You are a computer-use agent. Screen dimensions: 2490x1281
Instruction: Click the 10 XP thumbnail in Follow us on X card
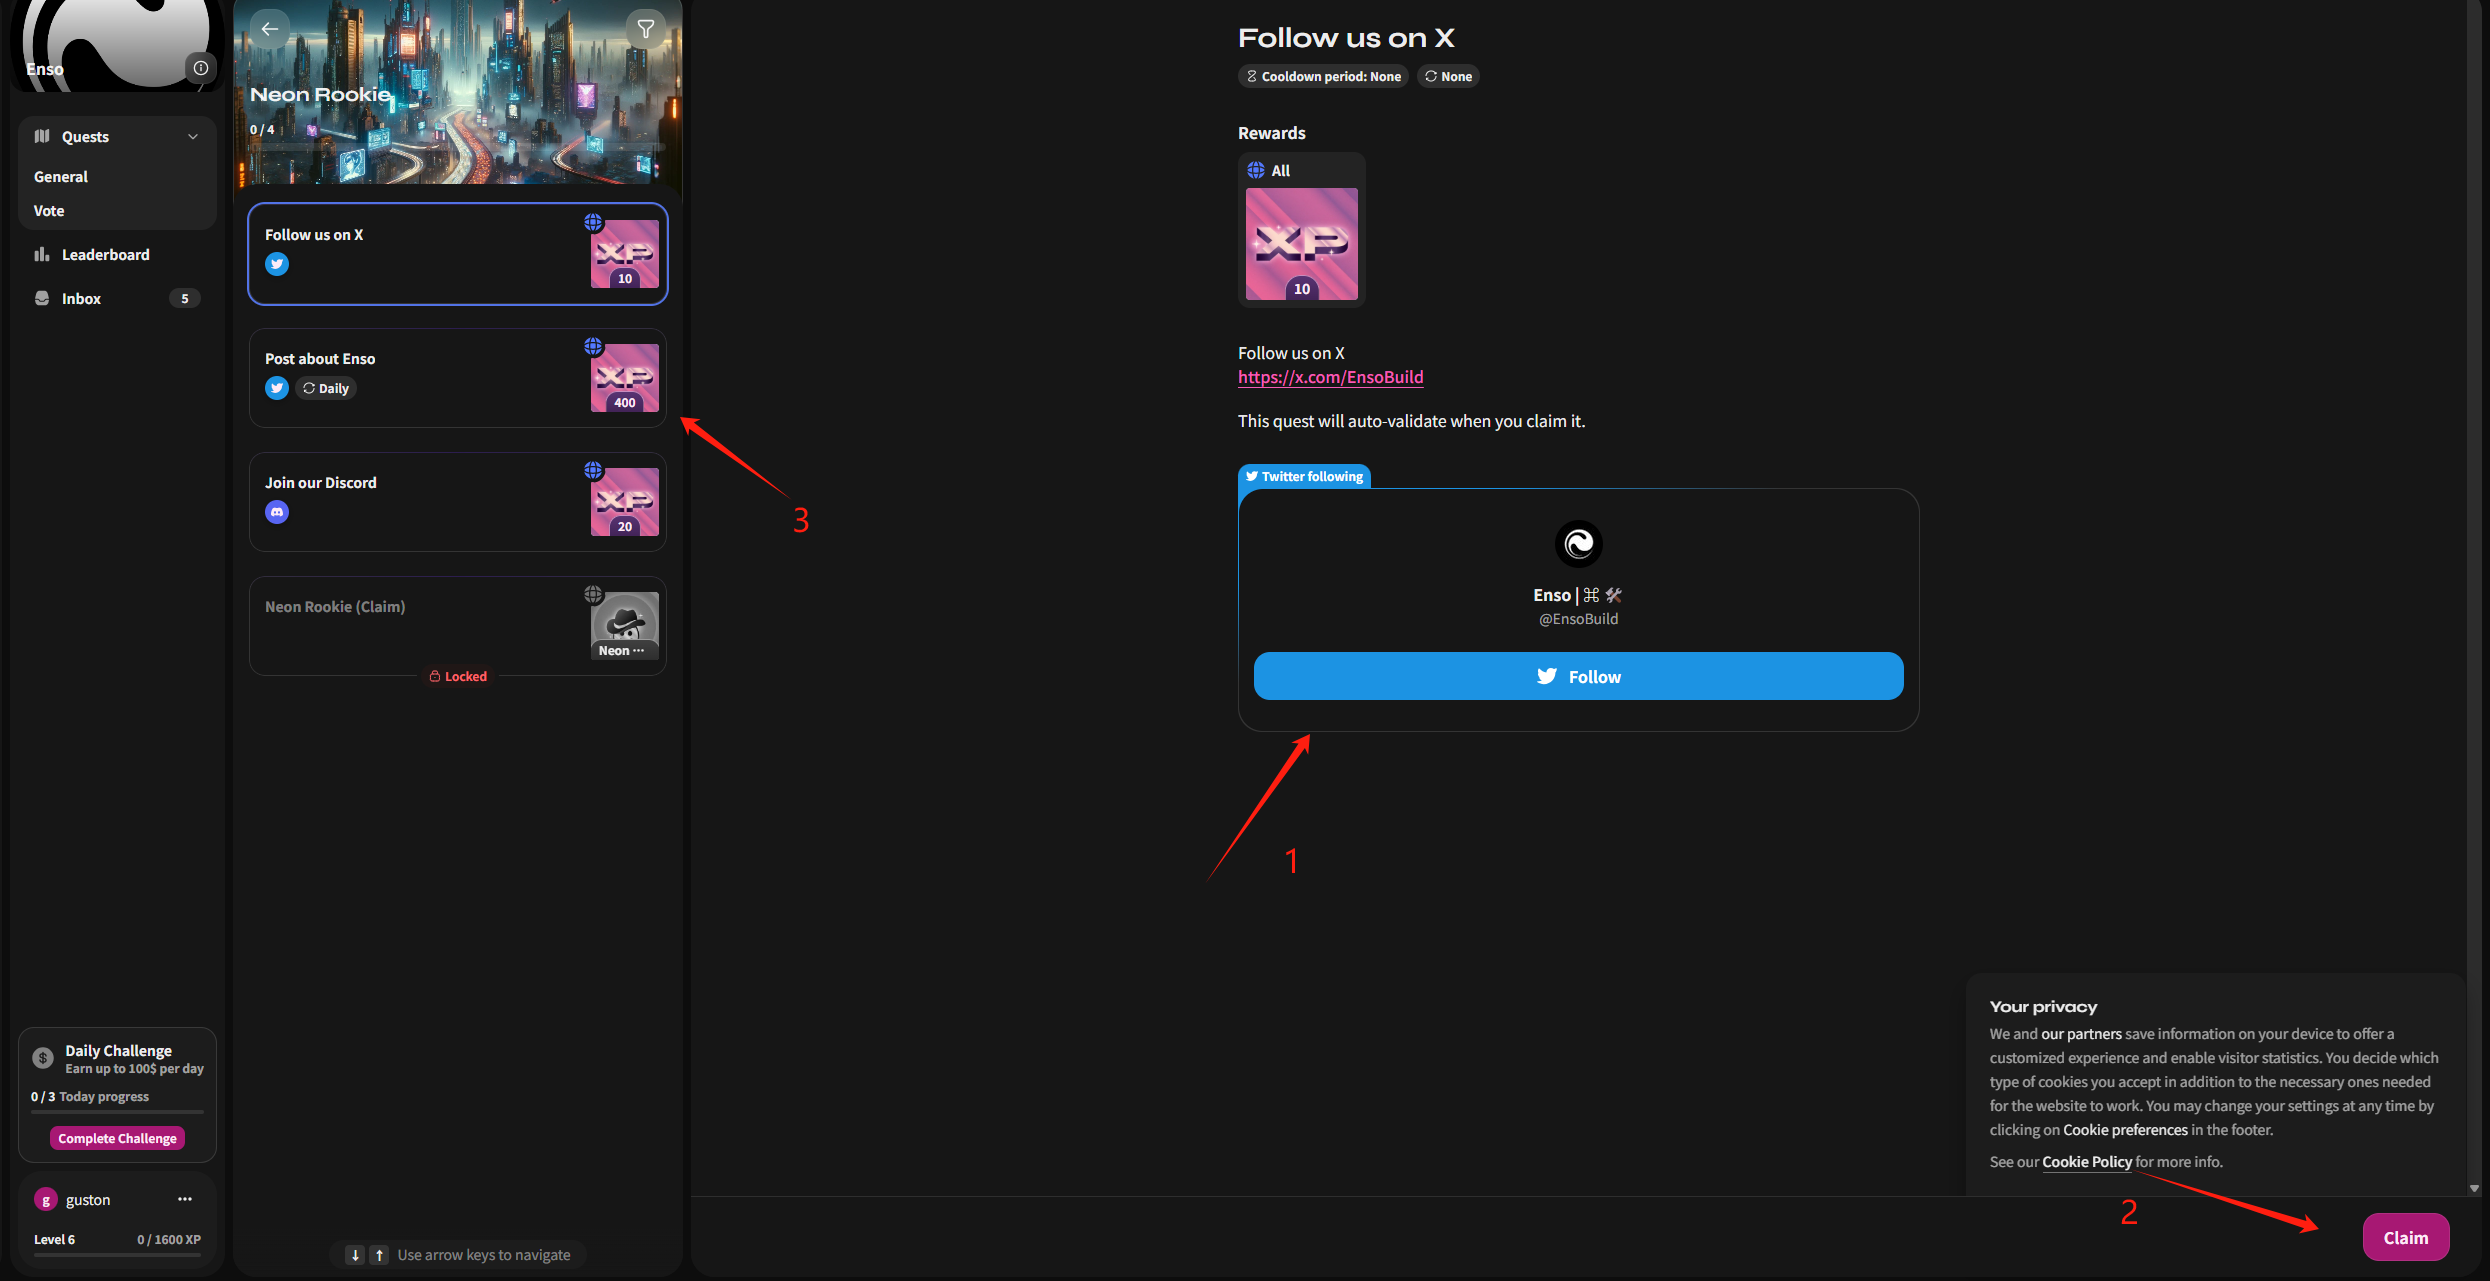tap(625, 254)
